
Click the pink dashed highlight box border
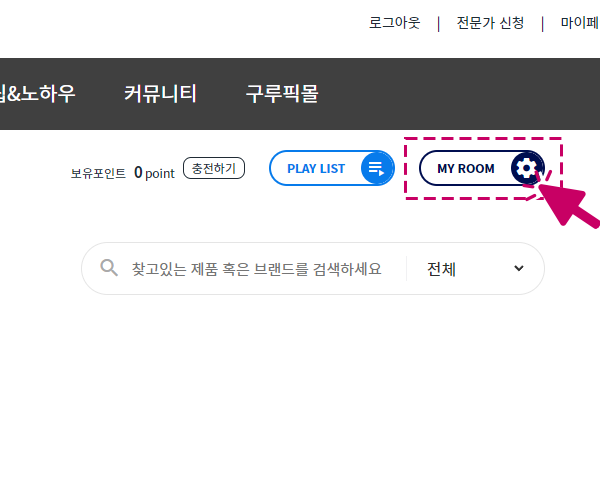pyautogui.click(x=483, y=138)
